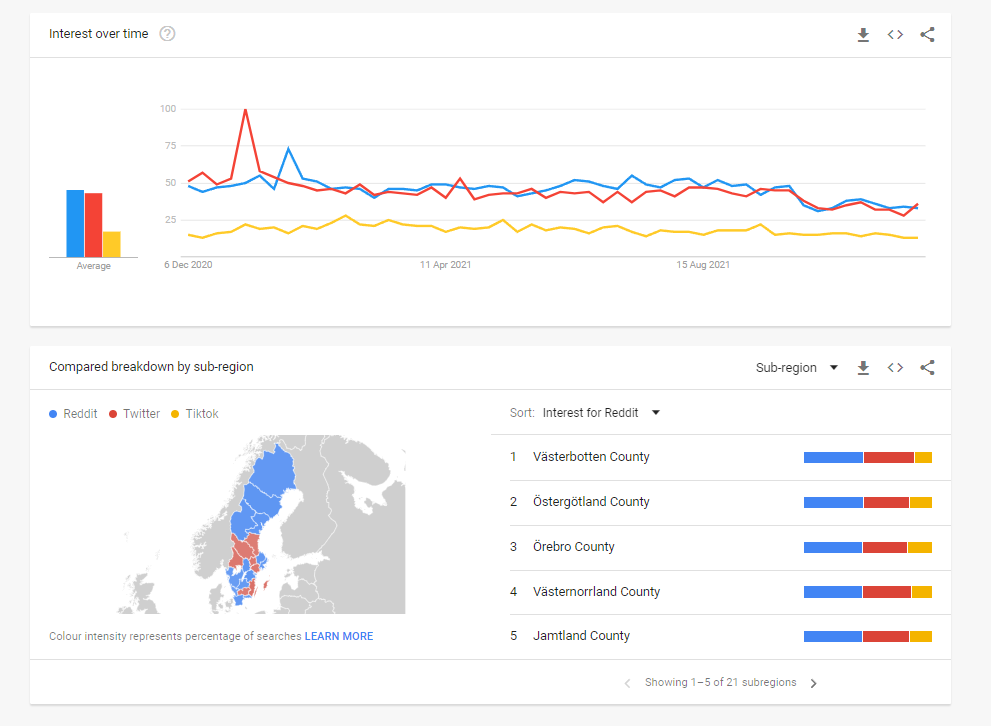
Task: Open the Sub-region dropdown
Action: (797, 368)
